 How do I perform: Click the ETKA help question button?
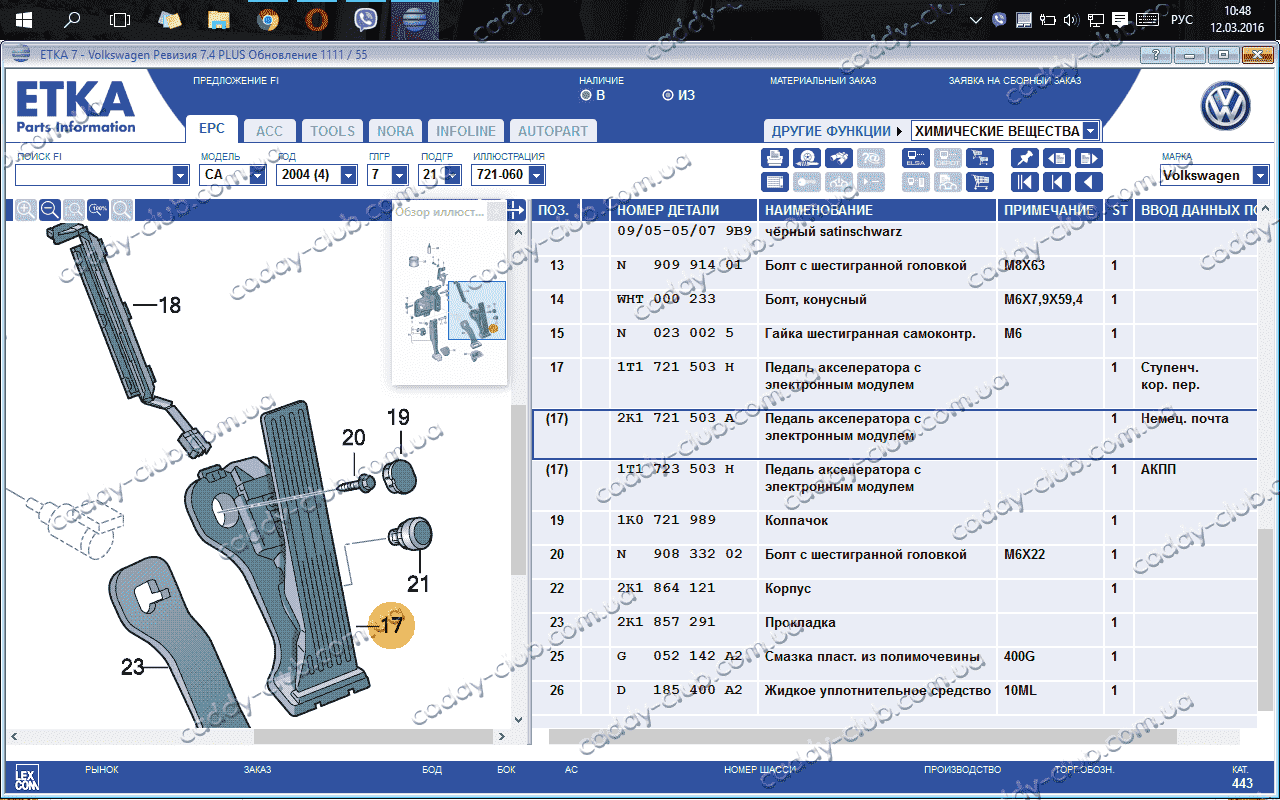1156,55
